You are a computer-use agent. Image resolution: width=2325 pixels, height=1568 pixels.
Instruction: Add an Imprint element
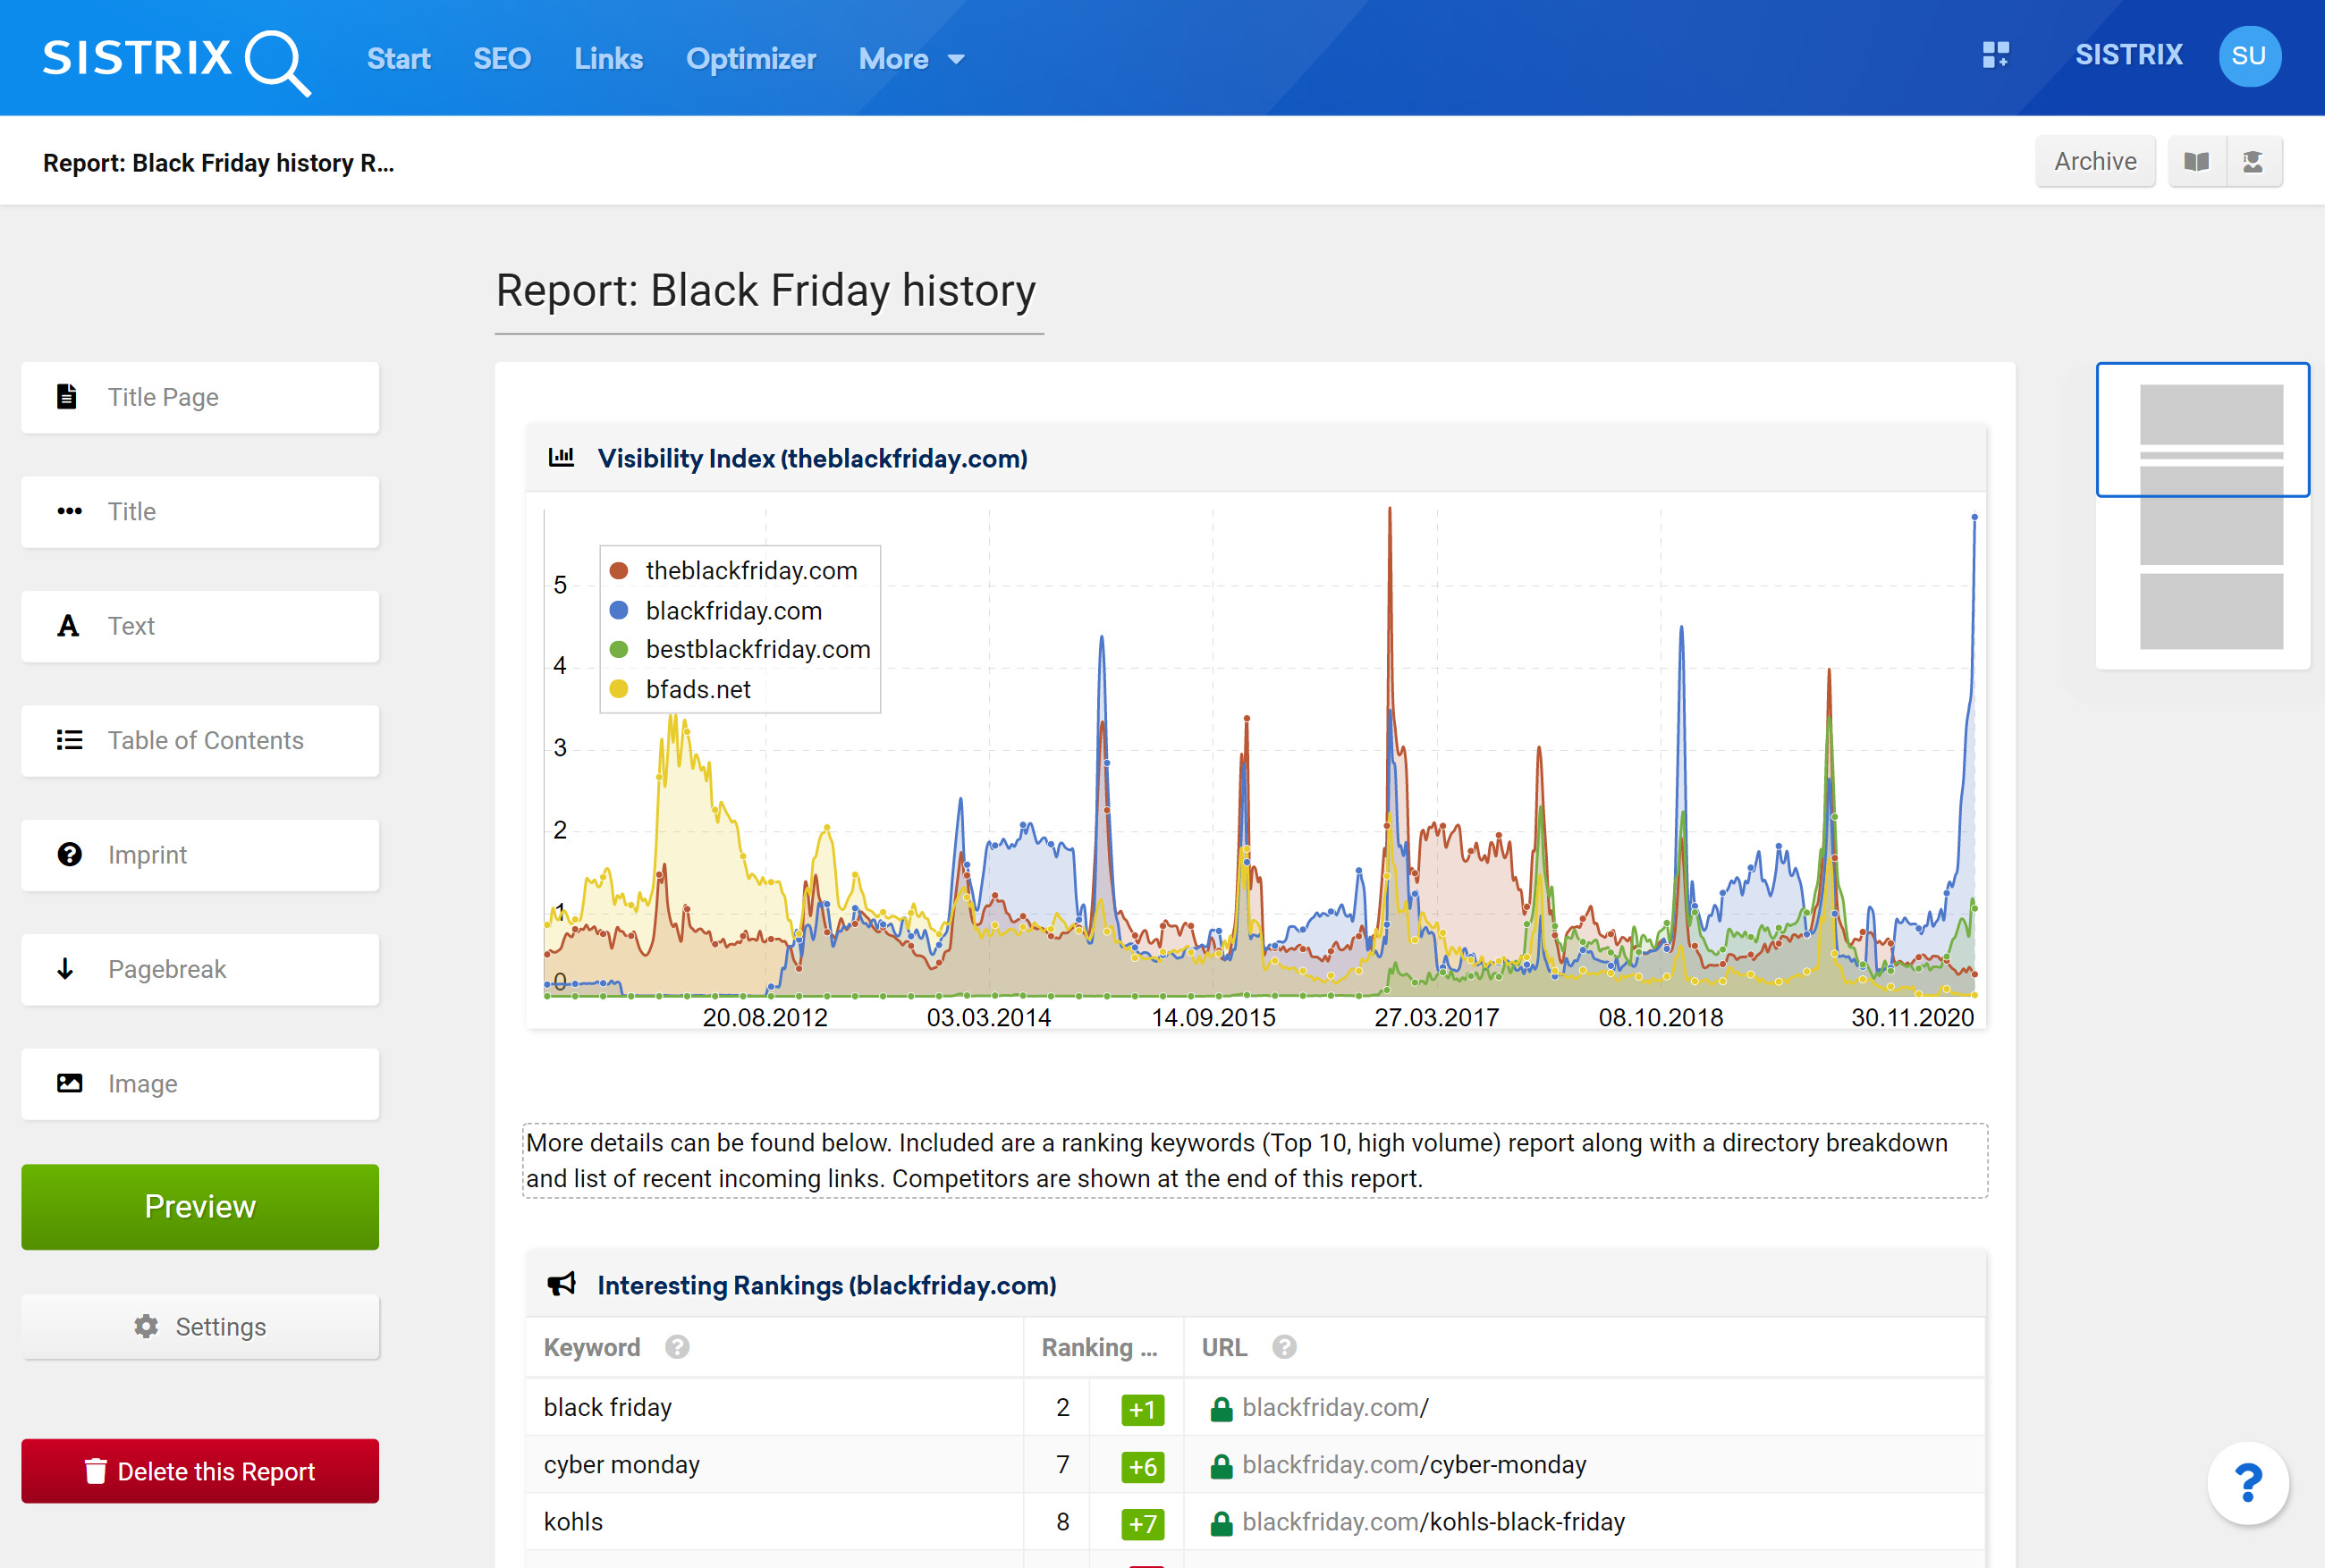[200, 855]
